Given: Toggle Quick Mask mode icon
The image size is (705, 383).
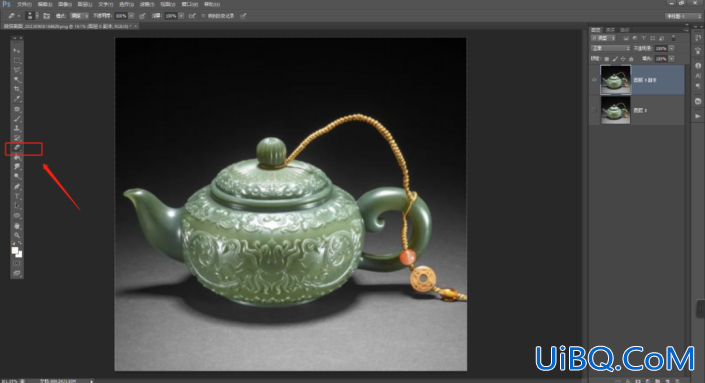Looking at the screenshot, I should pyautogui.click(x=17, y=263).
